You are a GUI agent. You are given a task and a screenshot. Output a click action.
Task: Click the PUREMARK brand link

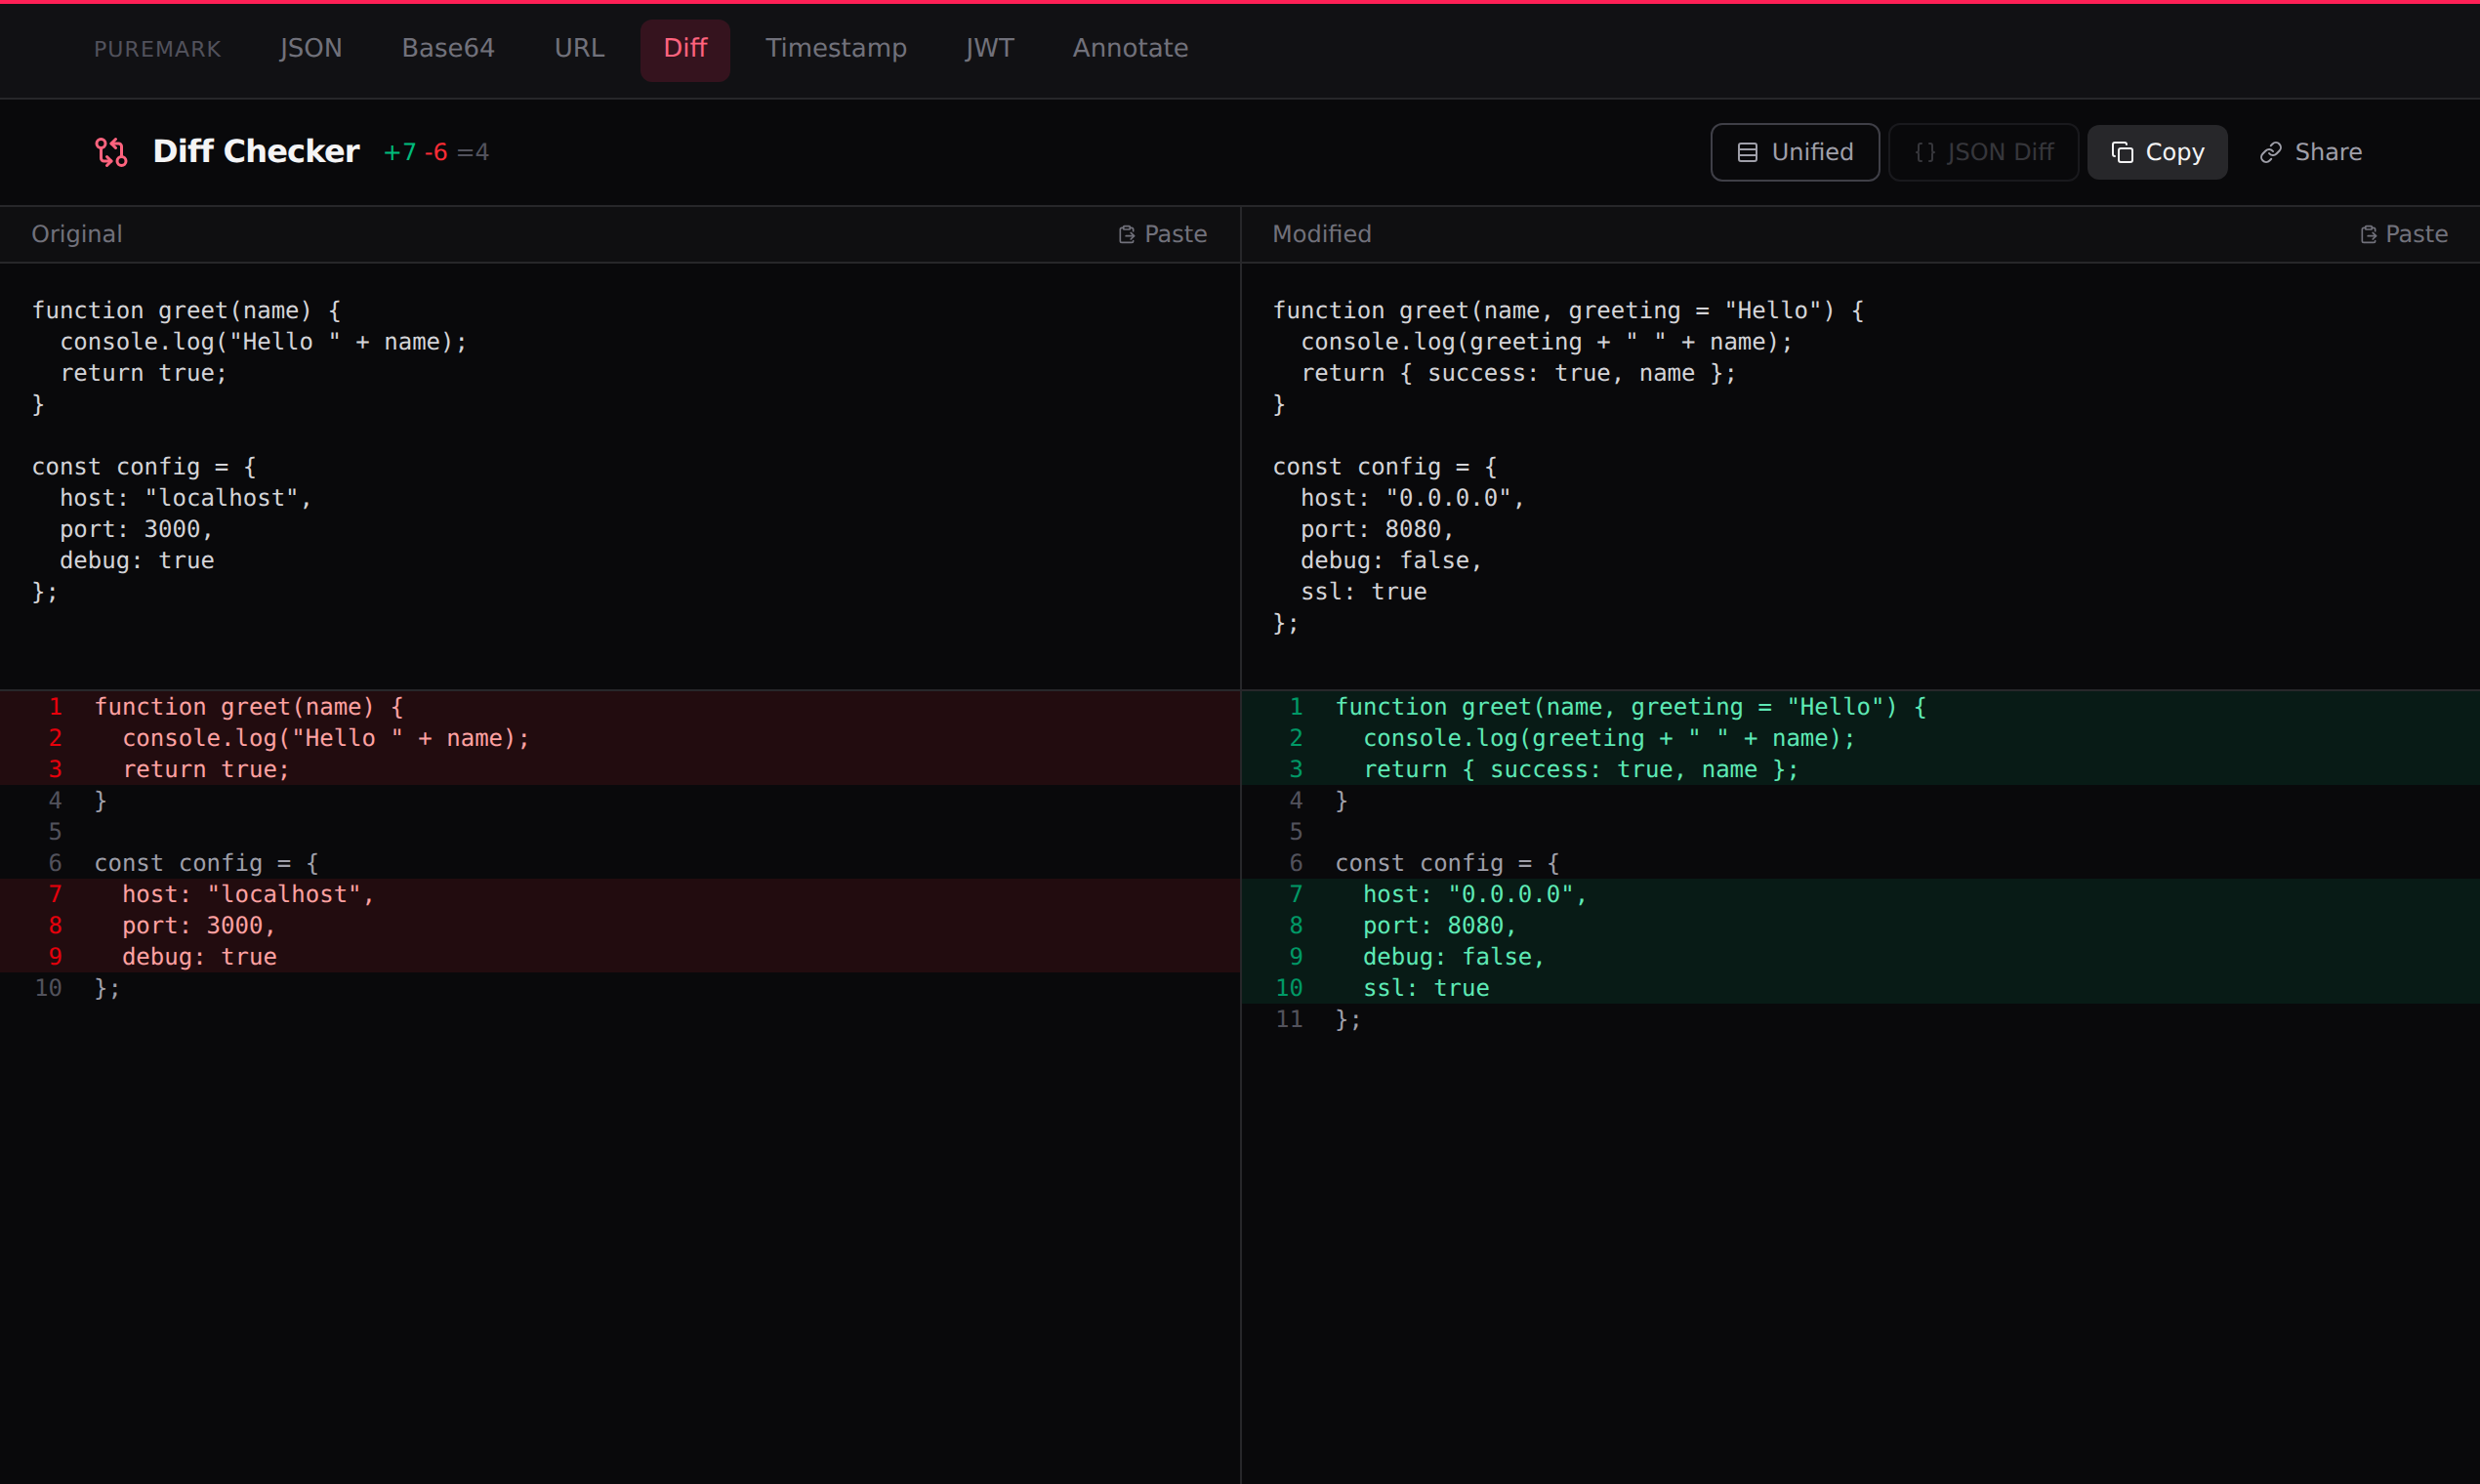157,49
